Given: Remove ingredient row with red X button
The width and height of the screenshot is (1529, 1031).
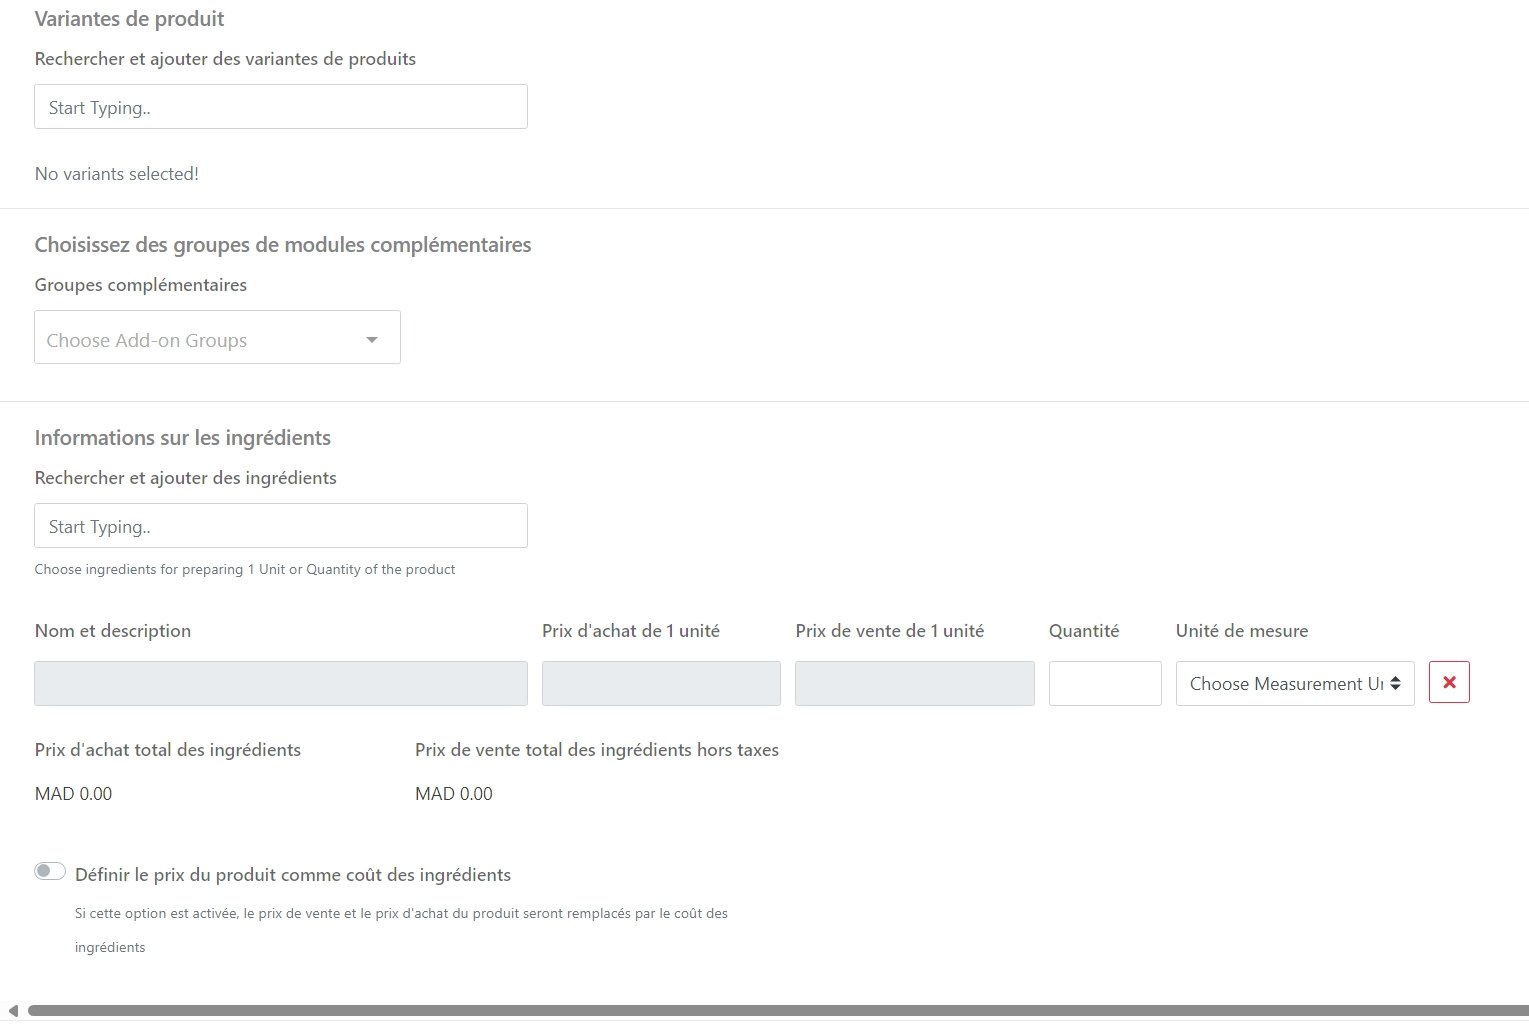Looking at the screenshot, I should point(1449,683).
